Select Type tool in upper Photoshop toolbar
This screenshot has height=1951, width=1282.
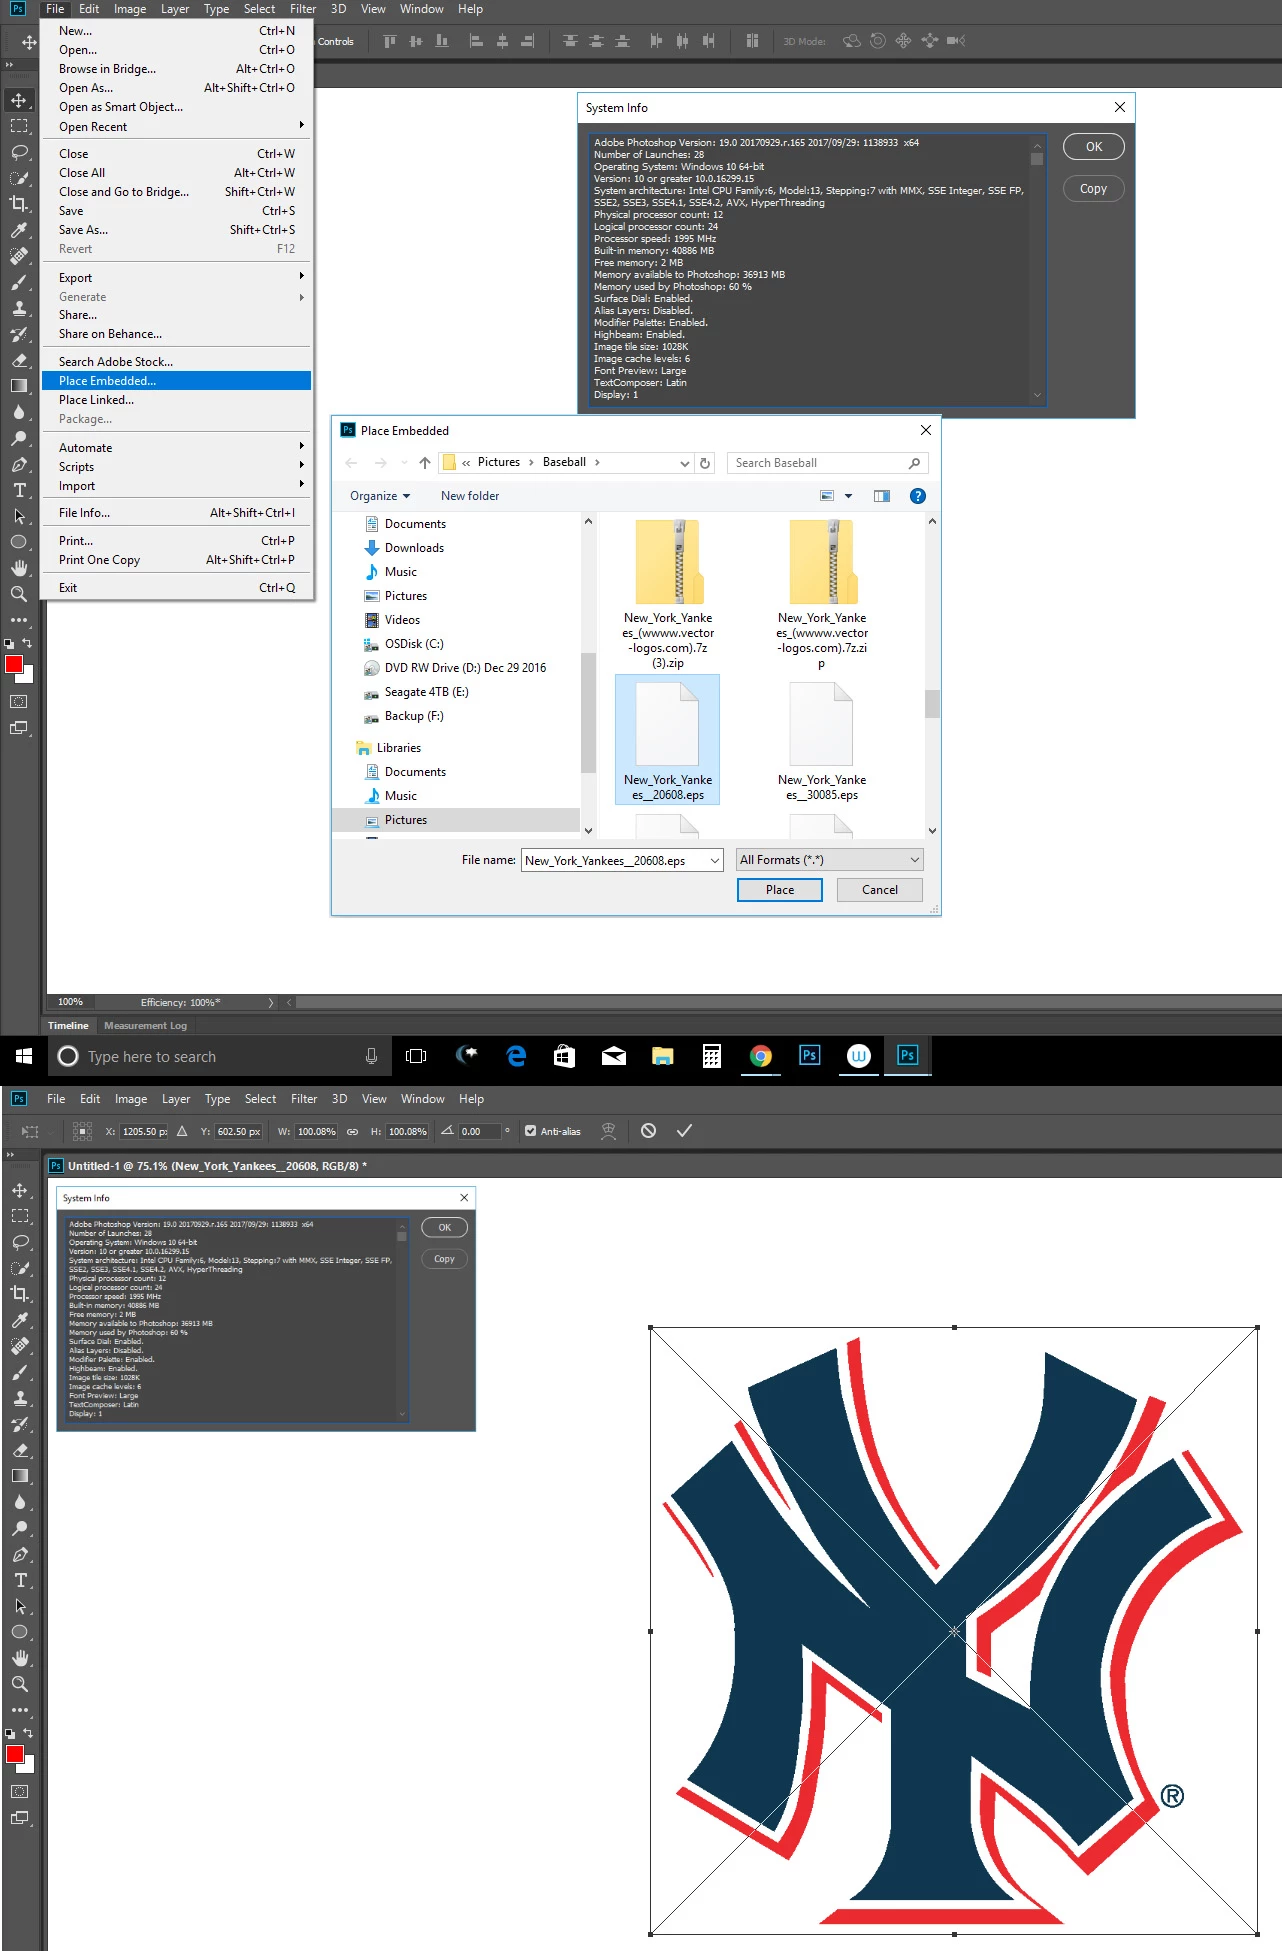[19, 490]
